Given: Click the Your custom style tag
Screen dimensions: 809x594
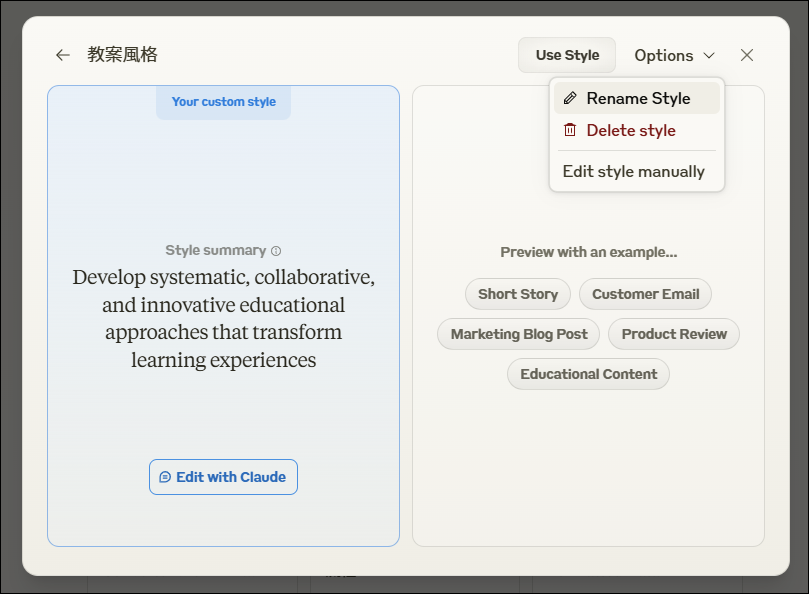Looking at the screenshot, I should coord(223,102).
